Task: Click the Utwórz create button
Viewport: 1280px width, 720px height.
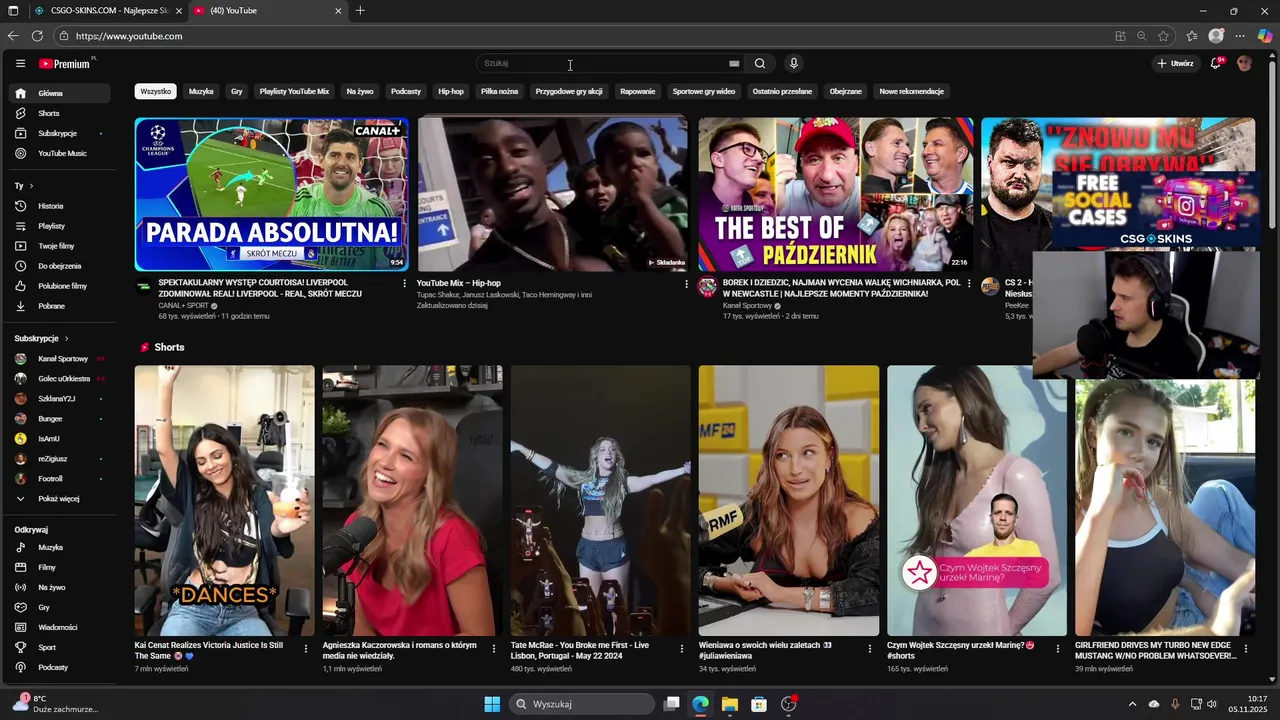Action: click(1176, 63)
